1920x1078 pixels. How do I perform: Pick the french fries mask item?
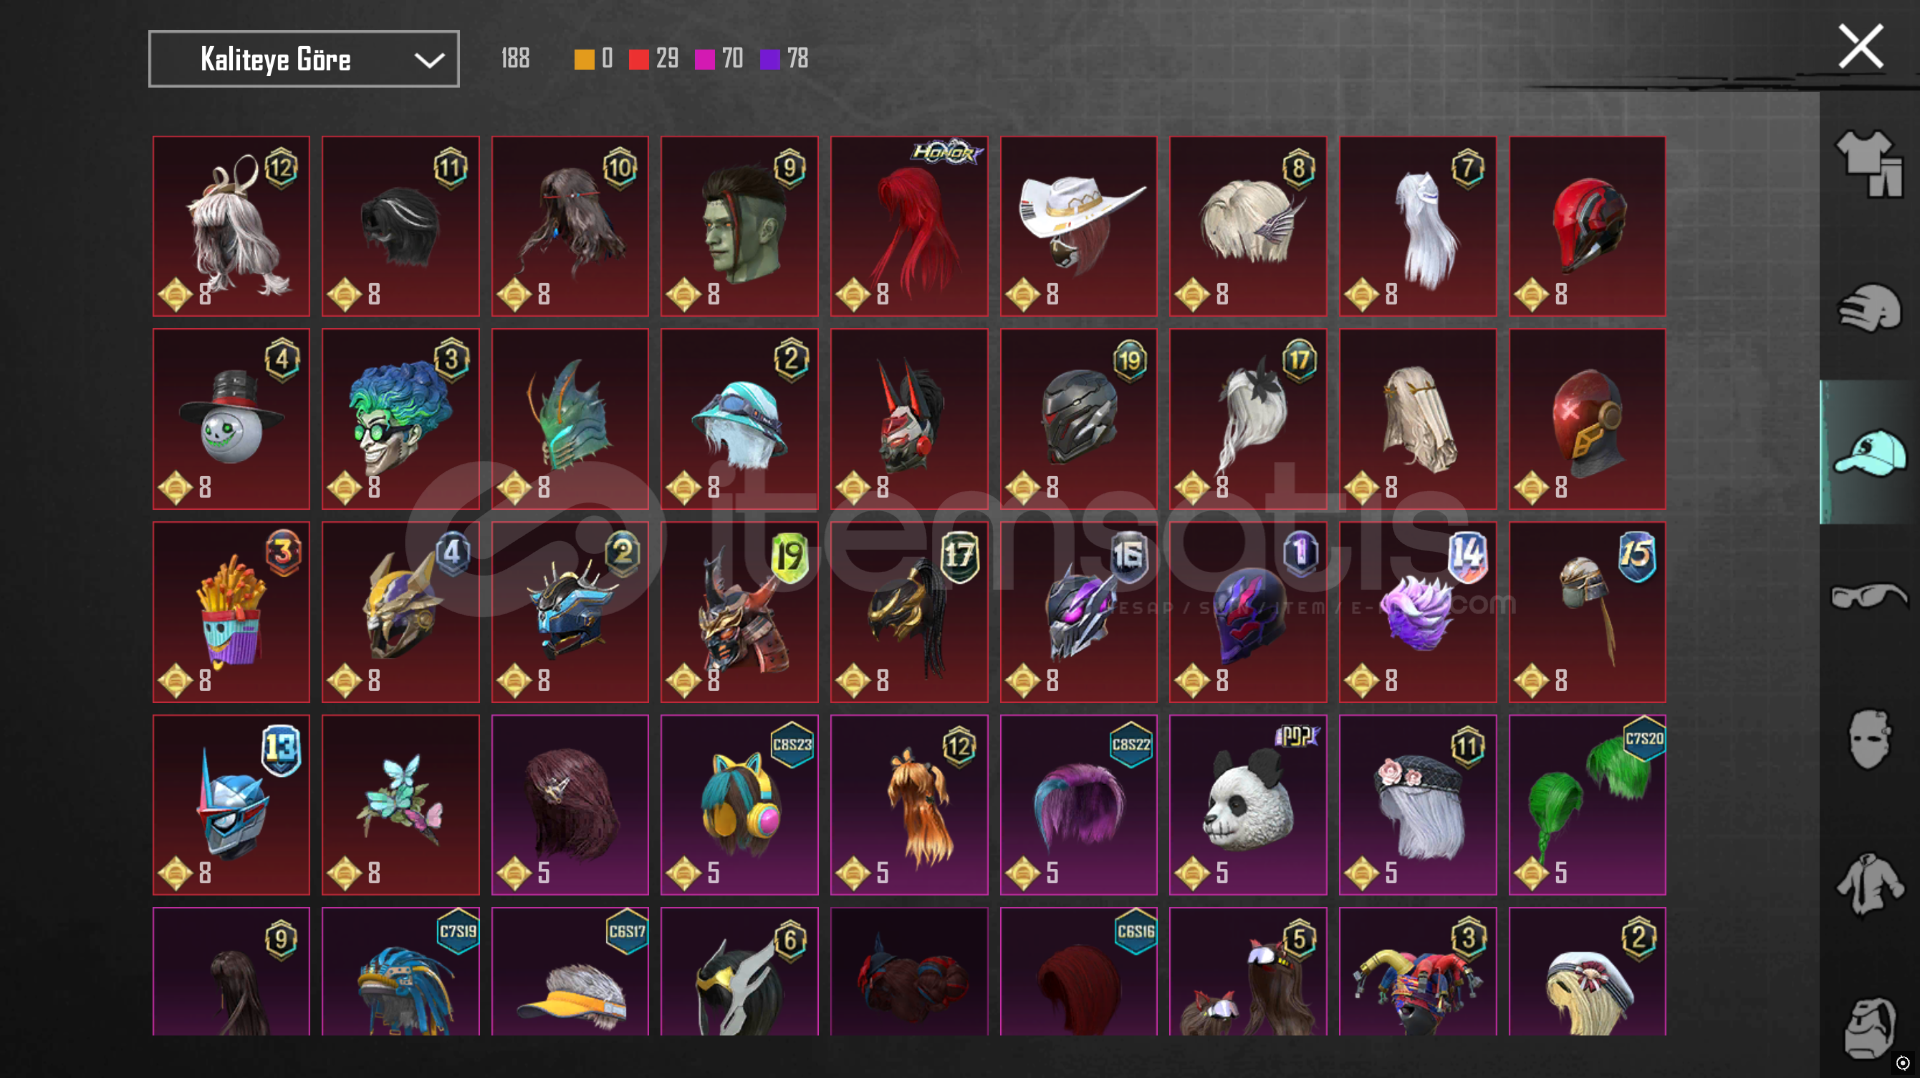tap(231, 612)
